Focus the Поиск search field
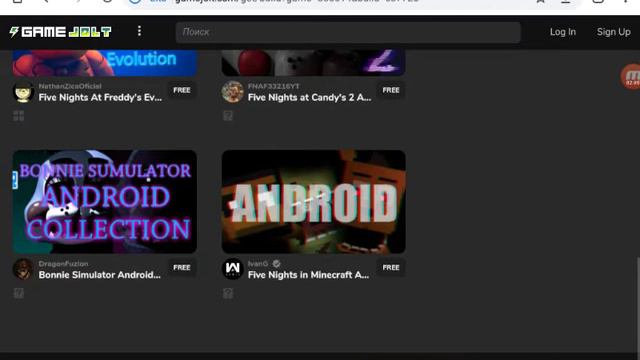 (x=348, y=32)
